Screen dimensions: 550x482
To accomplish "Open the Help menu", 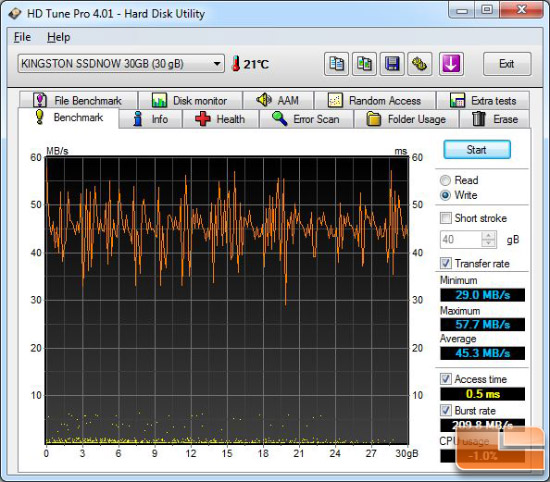I will [59, 37].
